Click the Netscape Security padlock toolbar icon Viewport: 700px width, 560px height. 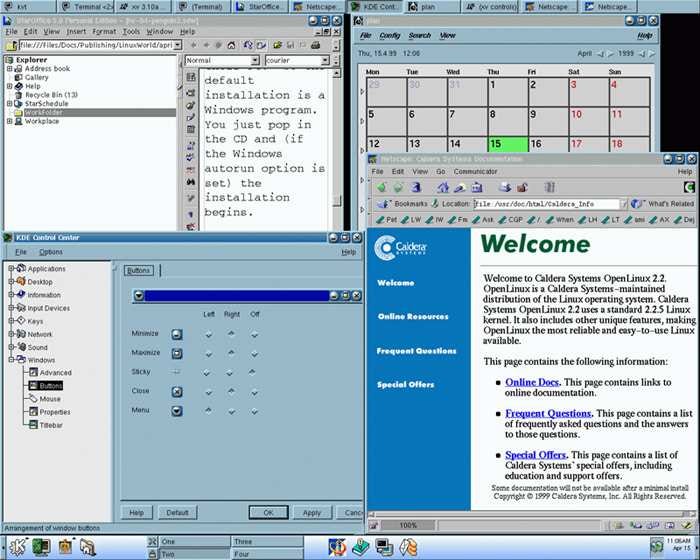pyautogui.click(x=522, y=187)
